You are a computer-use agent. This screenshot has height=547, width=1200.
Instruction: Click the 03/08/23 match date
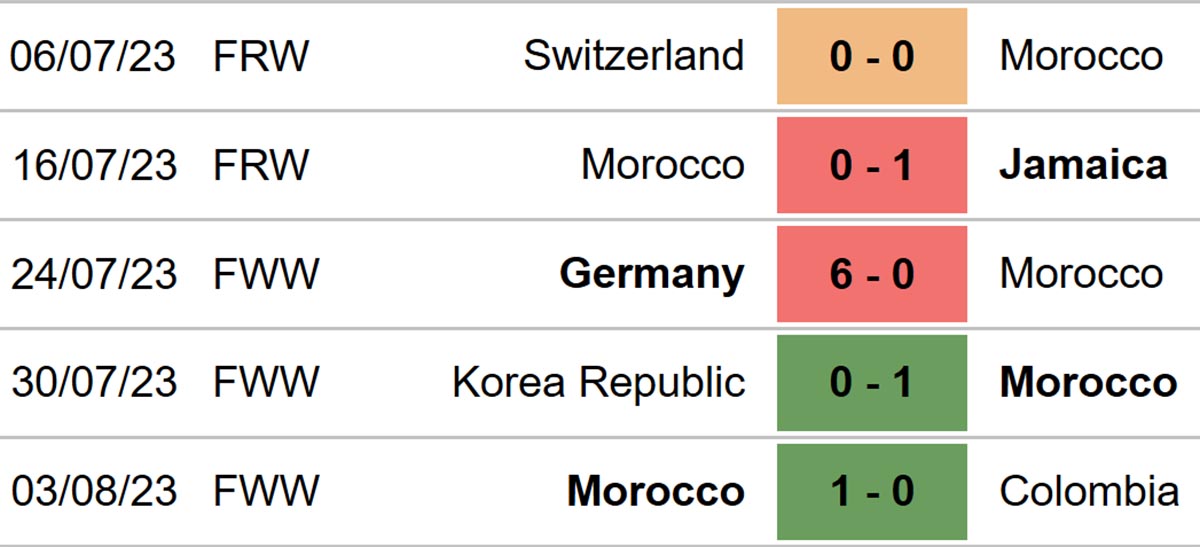coord(94,492)
